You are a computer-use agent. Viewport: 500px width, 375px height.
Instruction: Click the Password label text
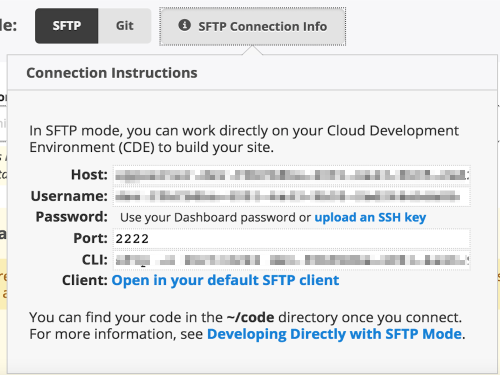(72, 217)
